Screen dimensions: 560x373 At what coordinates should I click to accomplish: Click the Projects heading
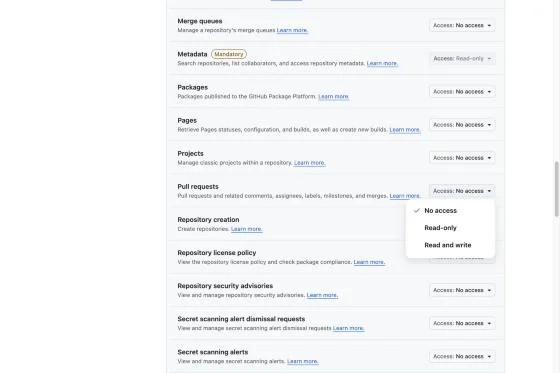click(x=190, y=154)
